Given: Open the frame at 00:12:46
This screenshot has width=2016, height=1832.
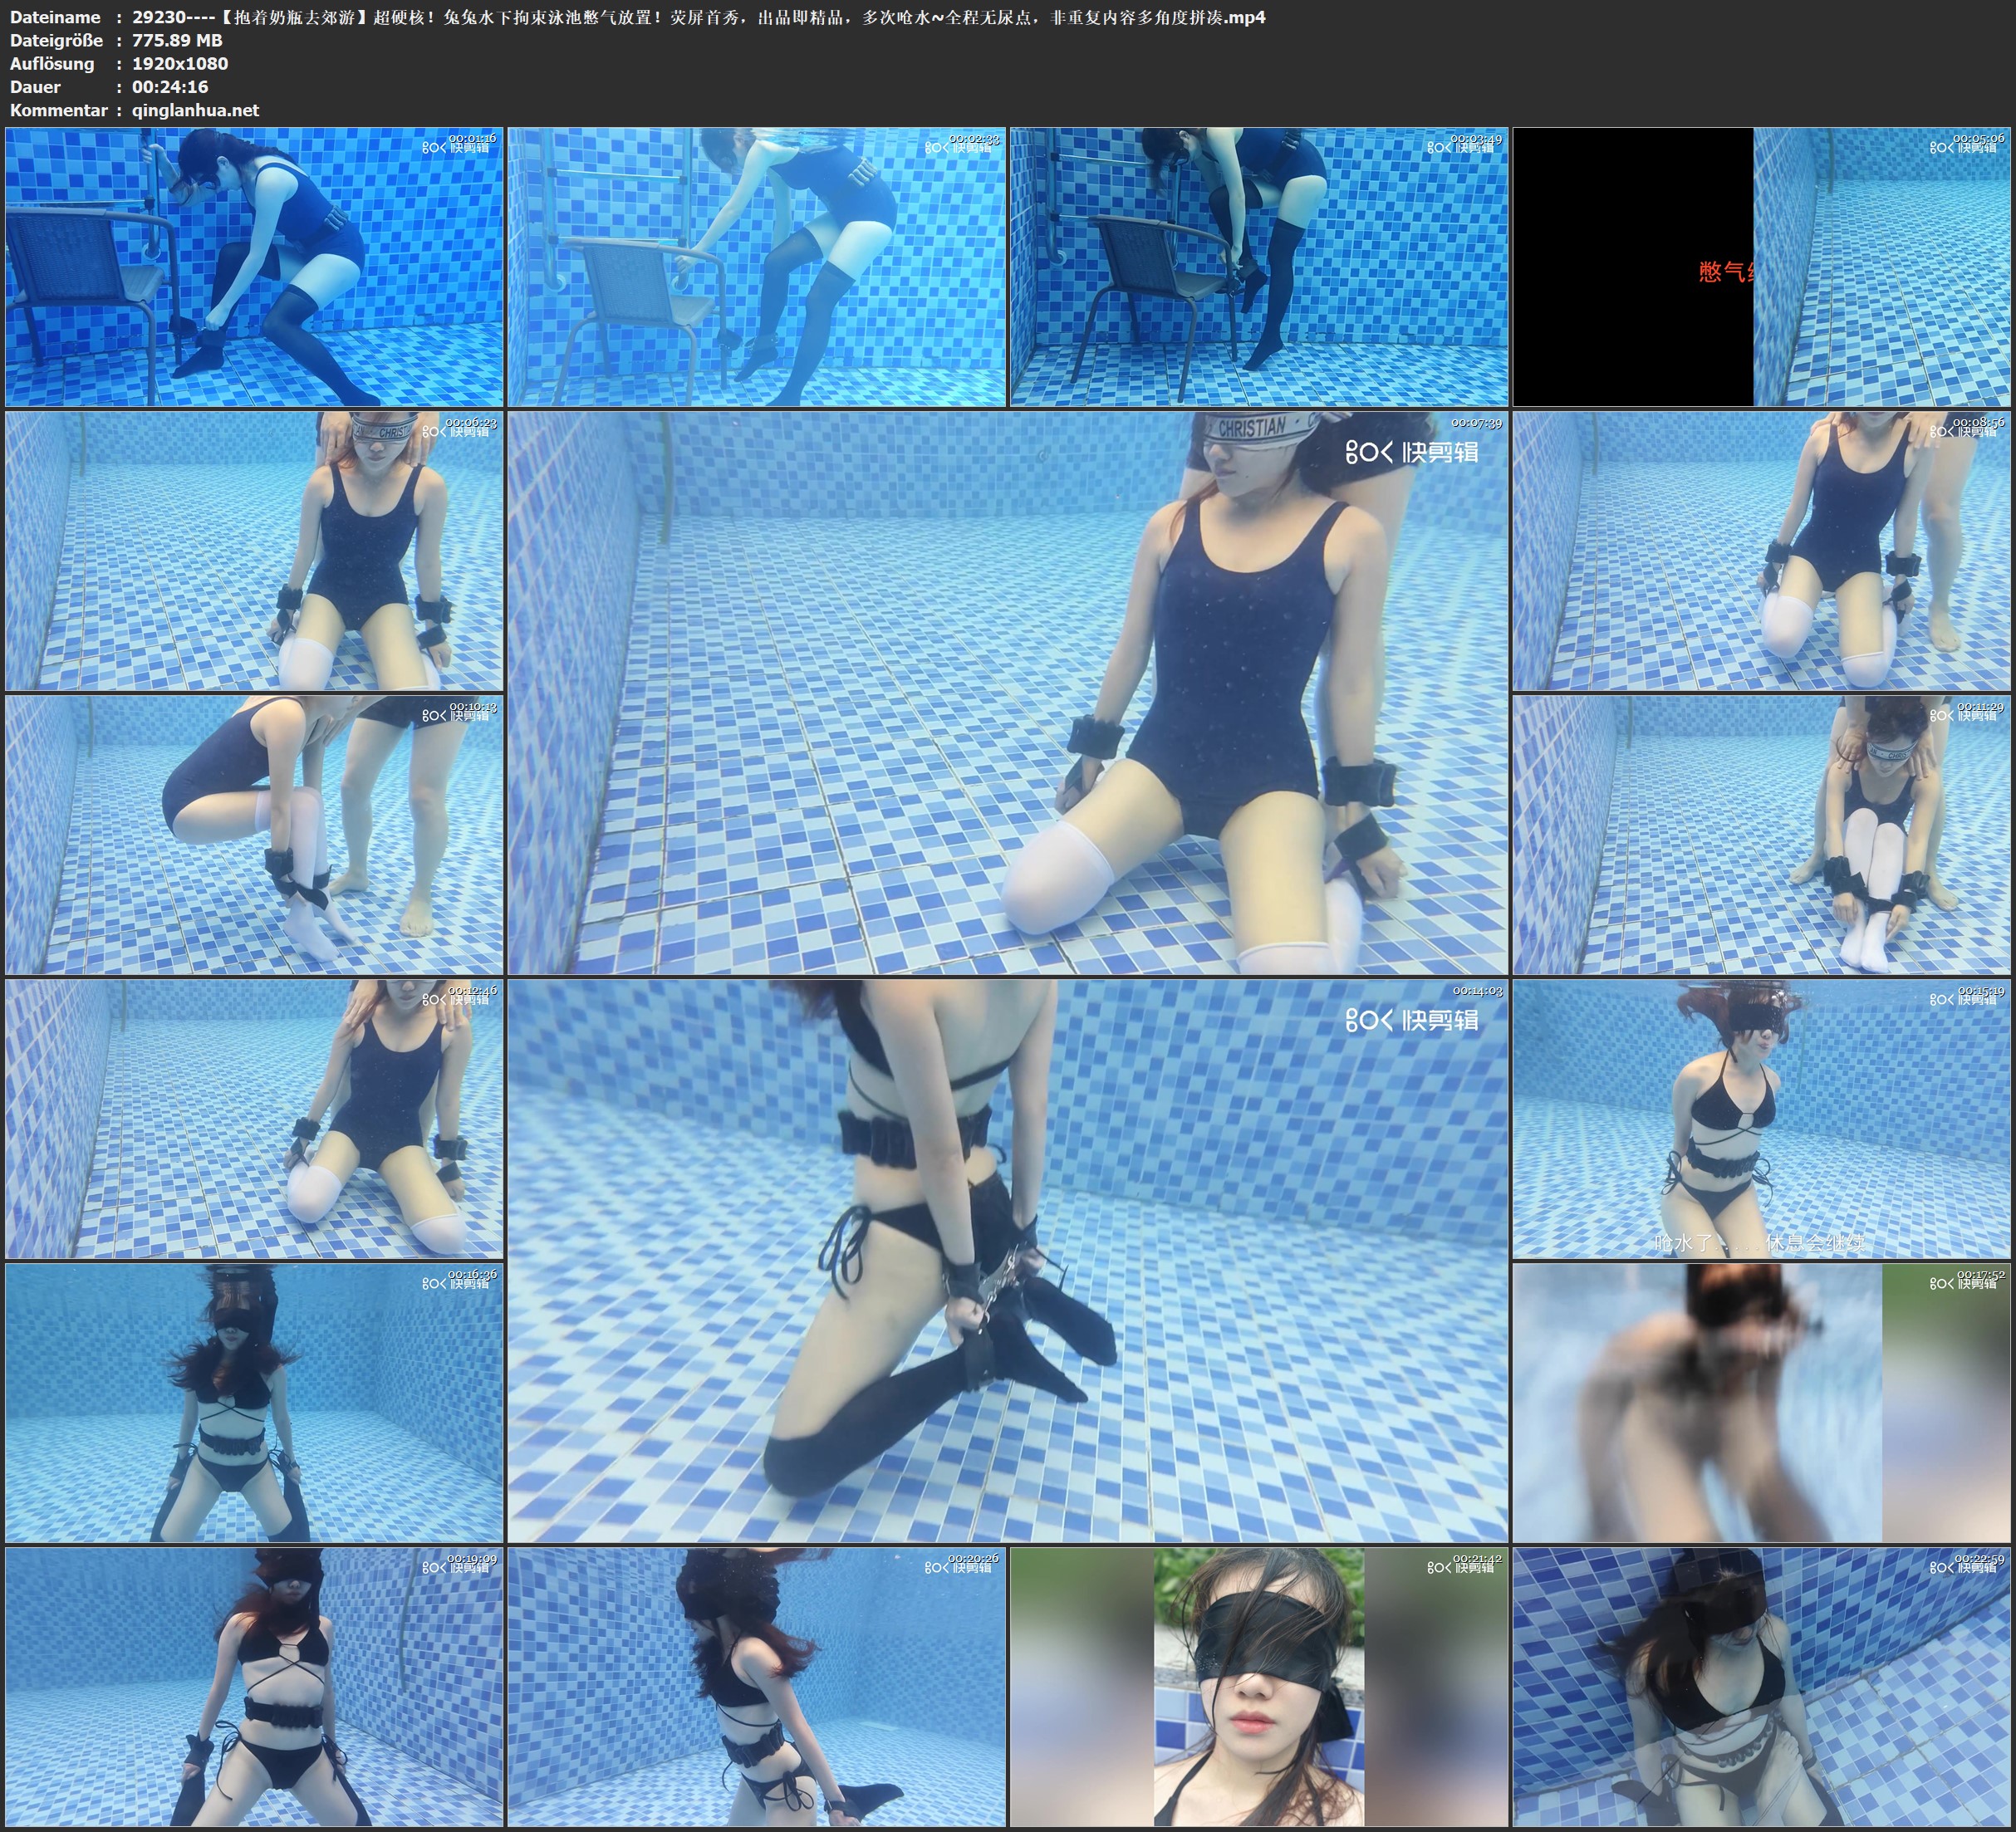Looking at the screenshot, I should pyautogui.click(x=254, y=1119).
